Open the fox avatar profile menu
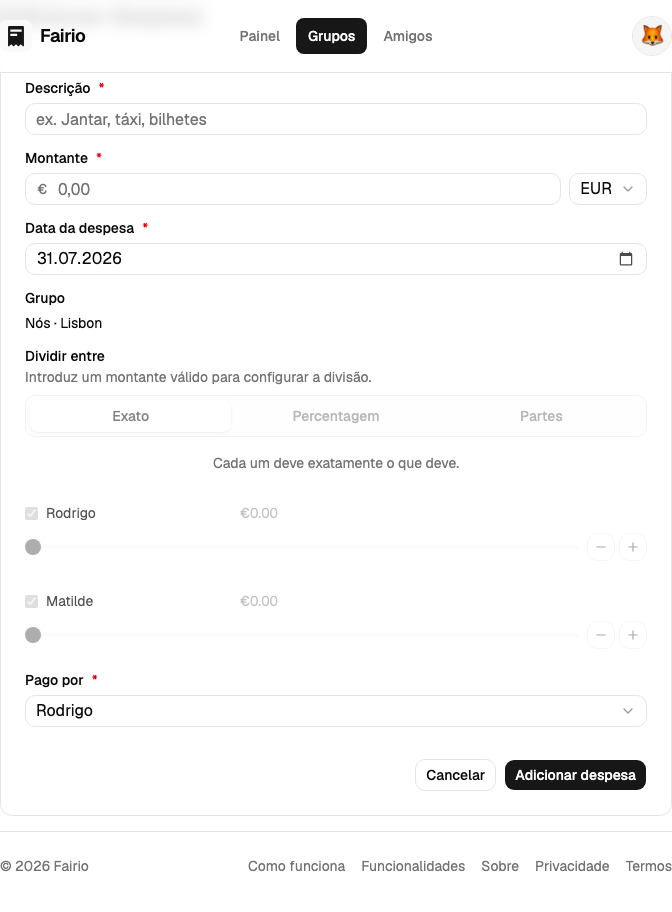672x912 pixels. (x=652, y=36)
